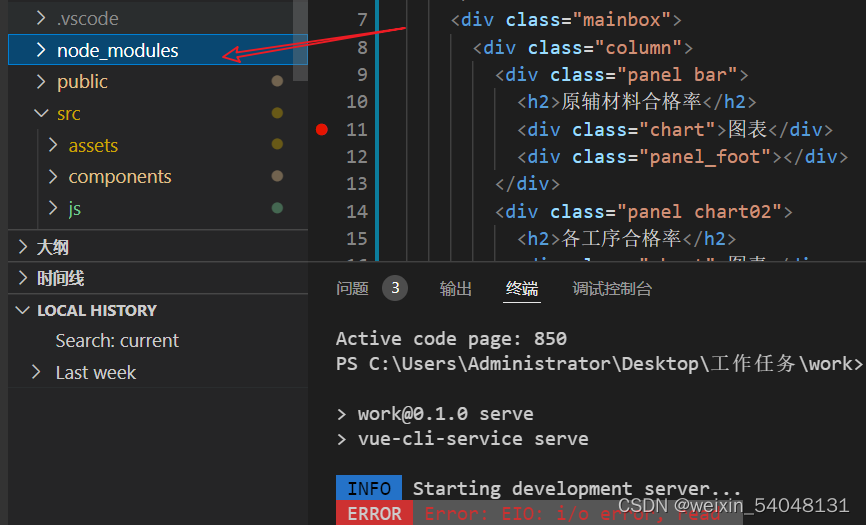Click the closing </div> on line 13
This screenshot has width=866, height=525.
527,184
